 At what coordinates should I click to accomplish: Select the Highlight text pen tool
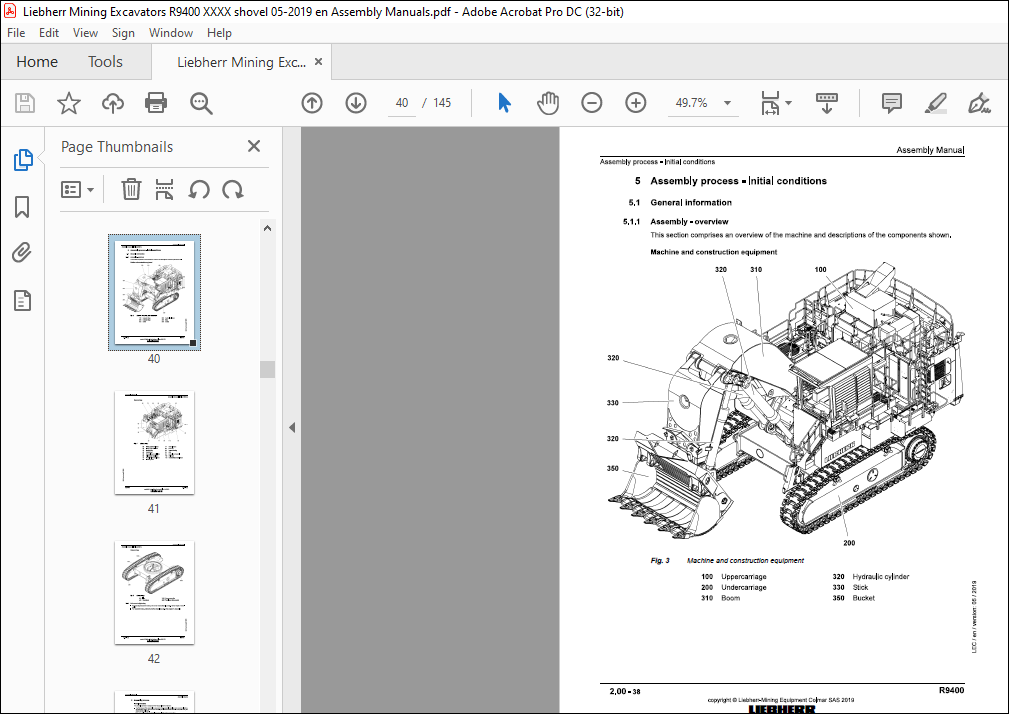(935, 103)
